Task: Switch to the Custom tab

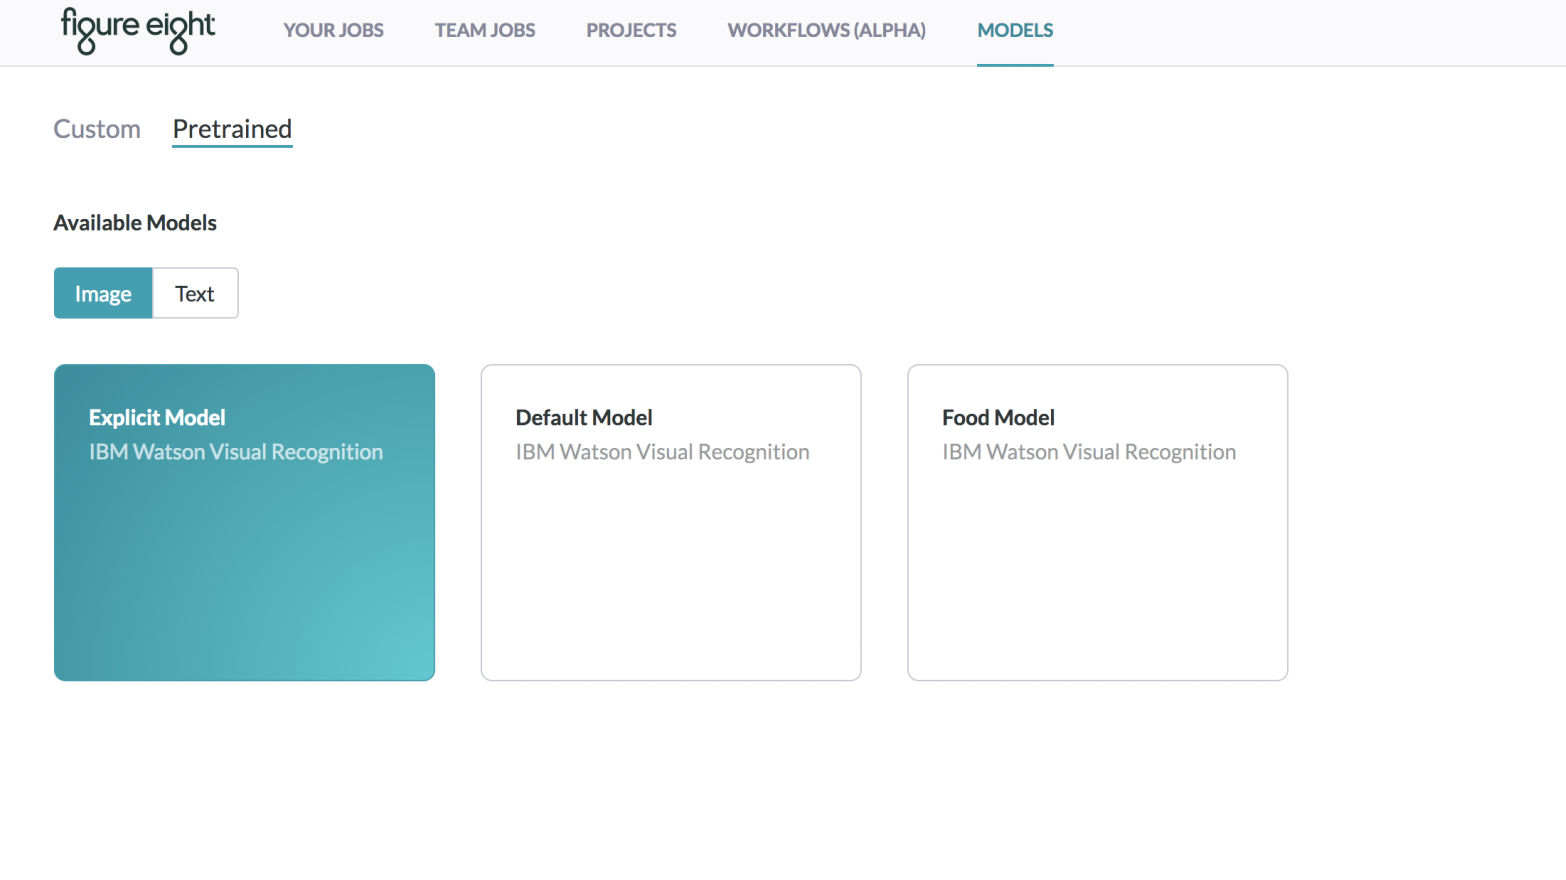Action: click(x=97, y=129)
